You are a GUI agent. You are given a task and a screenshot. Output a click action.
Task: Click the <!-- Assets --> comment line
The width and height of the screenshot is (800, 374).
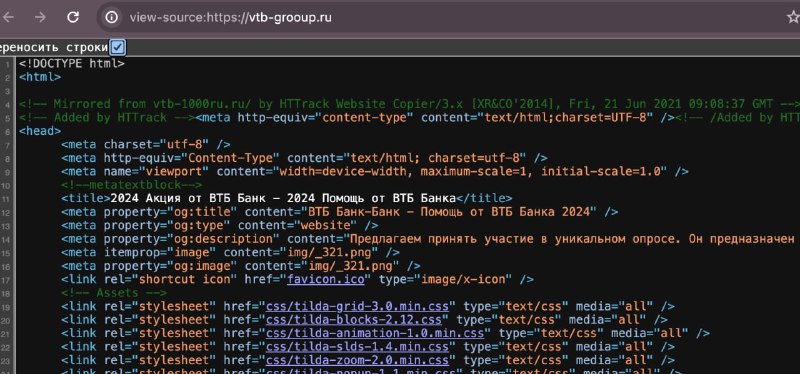click(114, 292)
